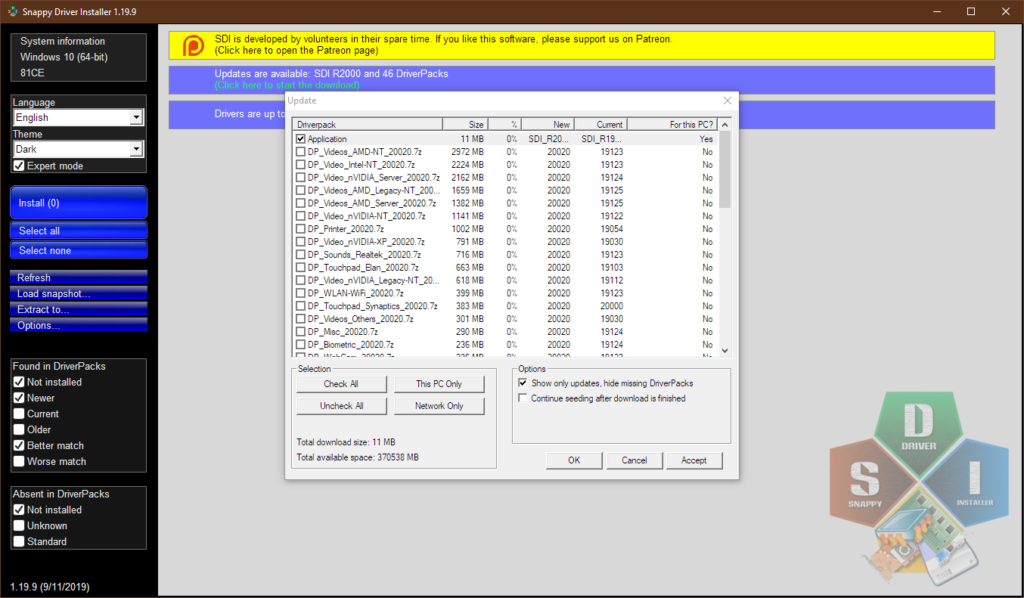Enable the Standard filter checkbox
The height and width of the screenshot is (598, 1024).
(19, 541)
